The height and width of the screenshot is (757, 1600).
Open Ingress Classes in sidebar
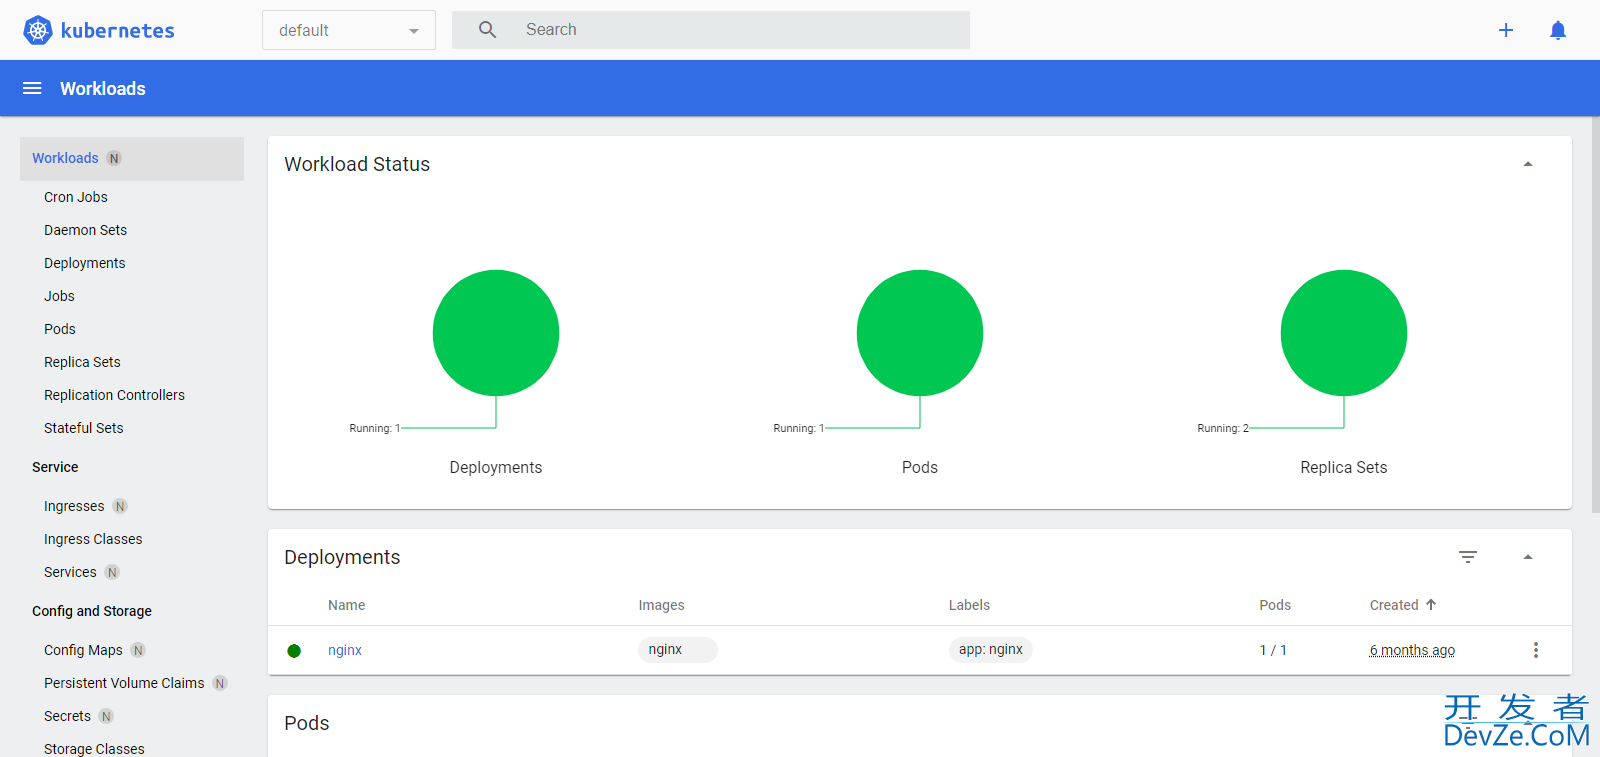[x=93, y=539]
